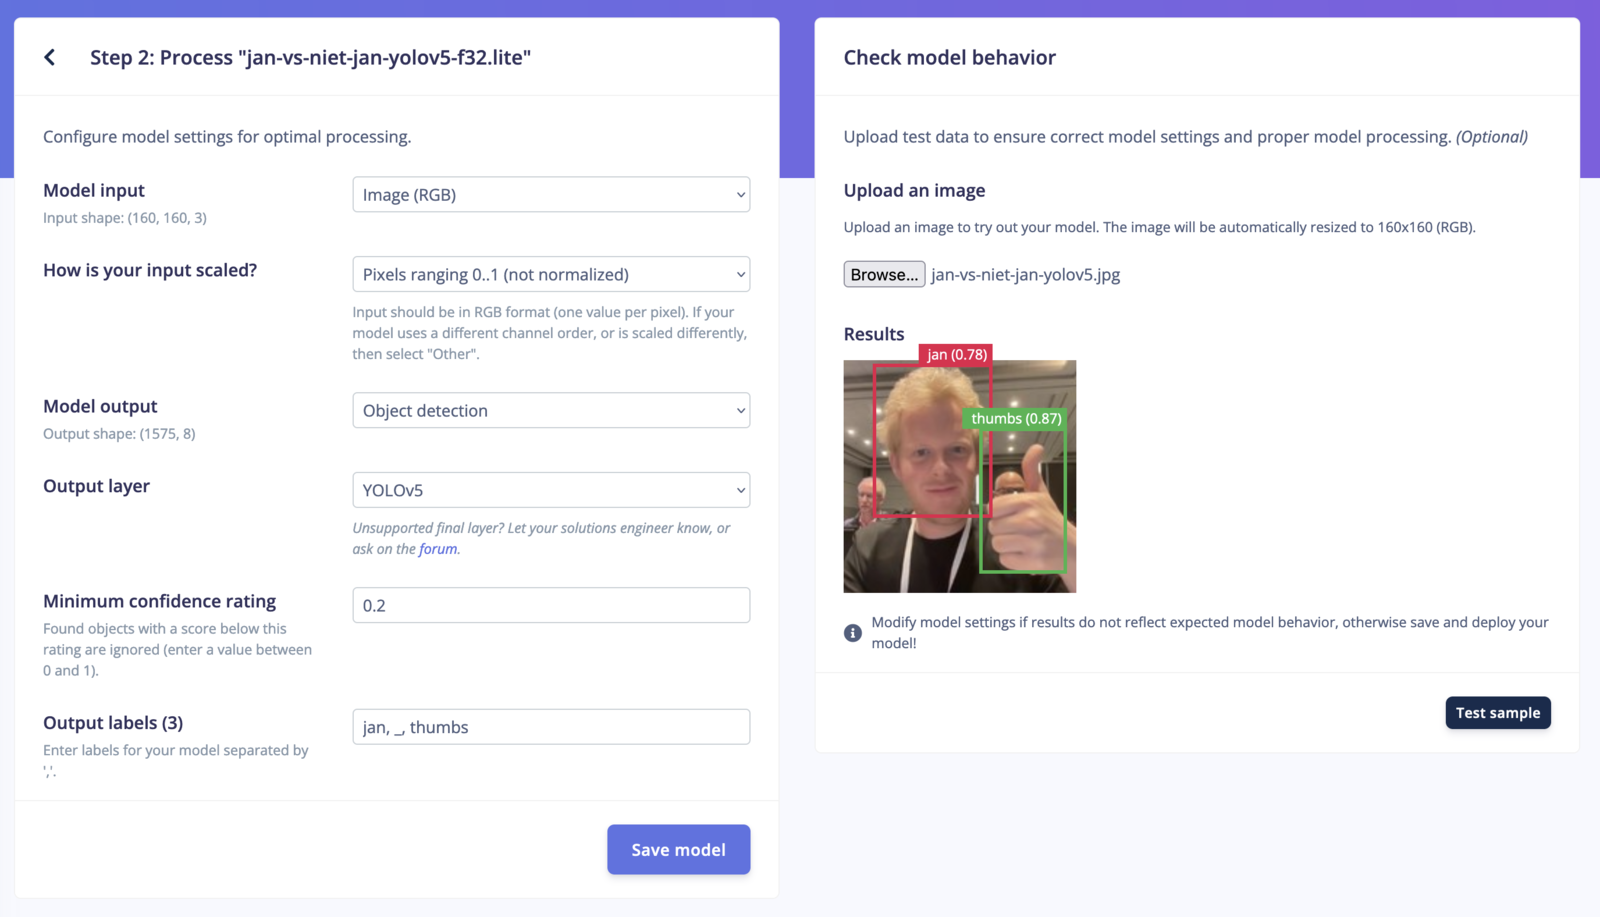Click the Output labels text field
The height and width of the screenshot is (917, 1600).
point(551,727)
